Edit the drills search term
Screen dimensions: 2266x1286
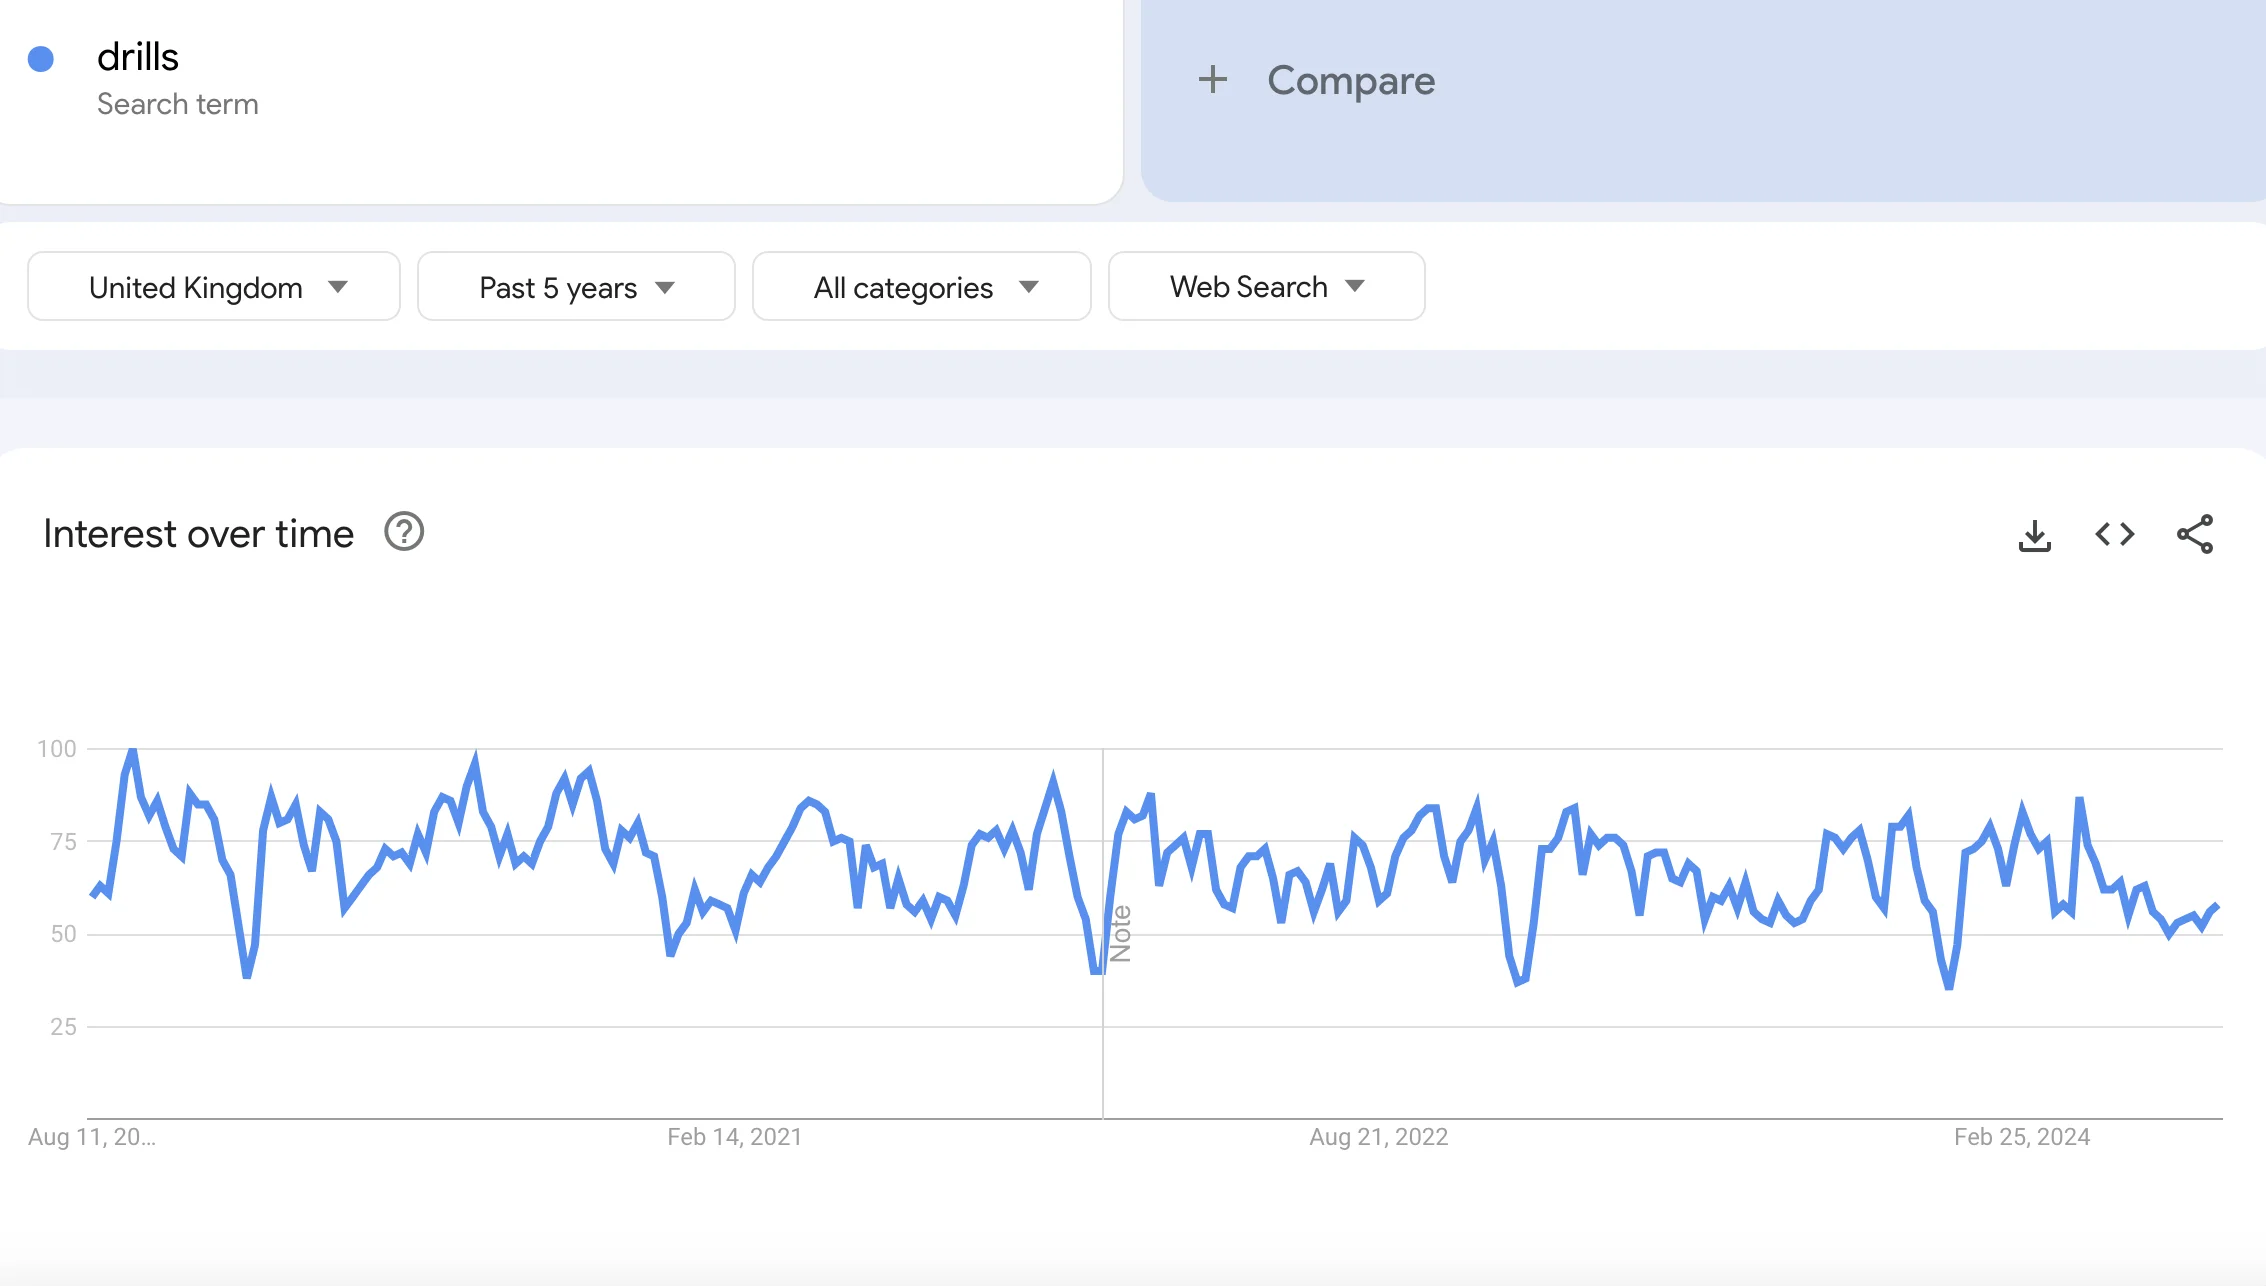tap(138, 57)
